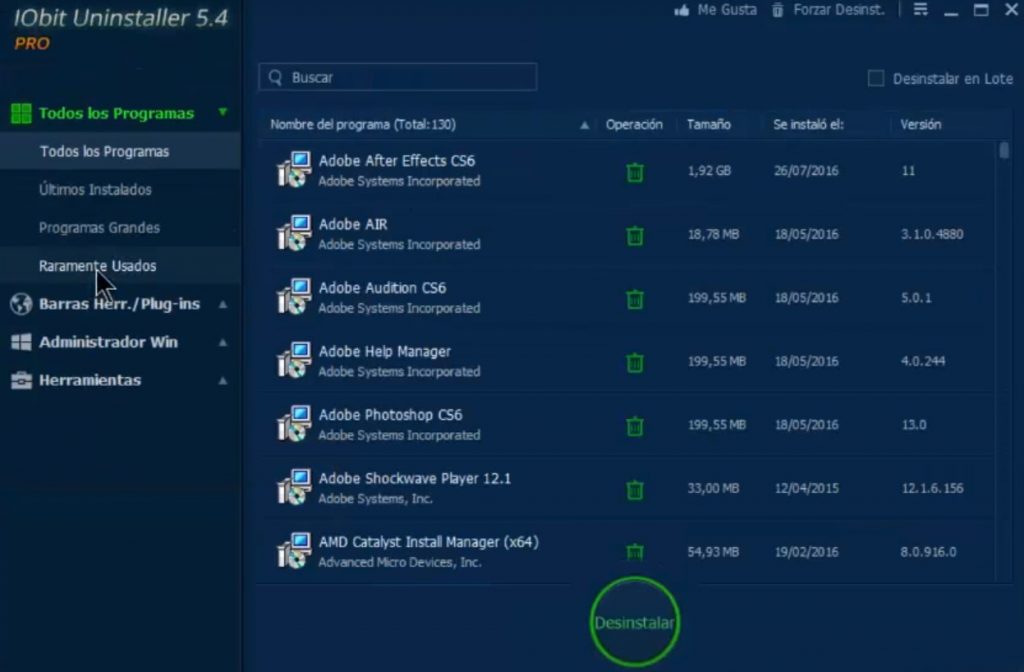
Task: Click the version 8.0.916.0 value
Action: tap(928, 552)
